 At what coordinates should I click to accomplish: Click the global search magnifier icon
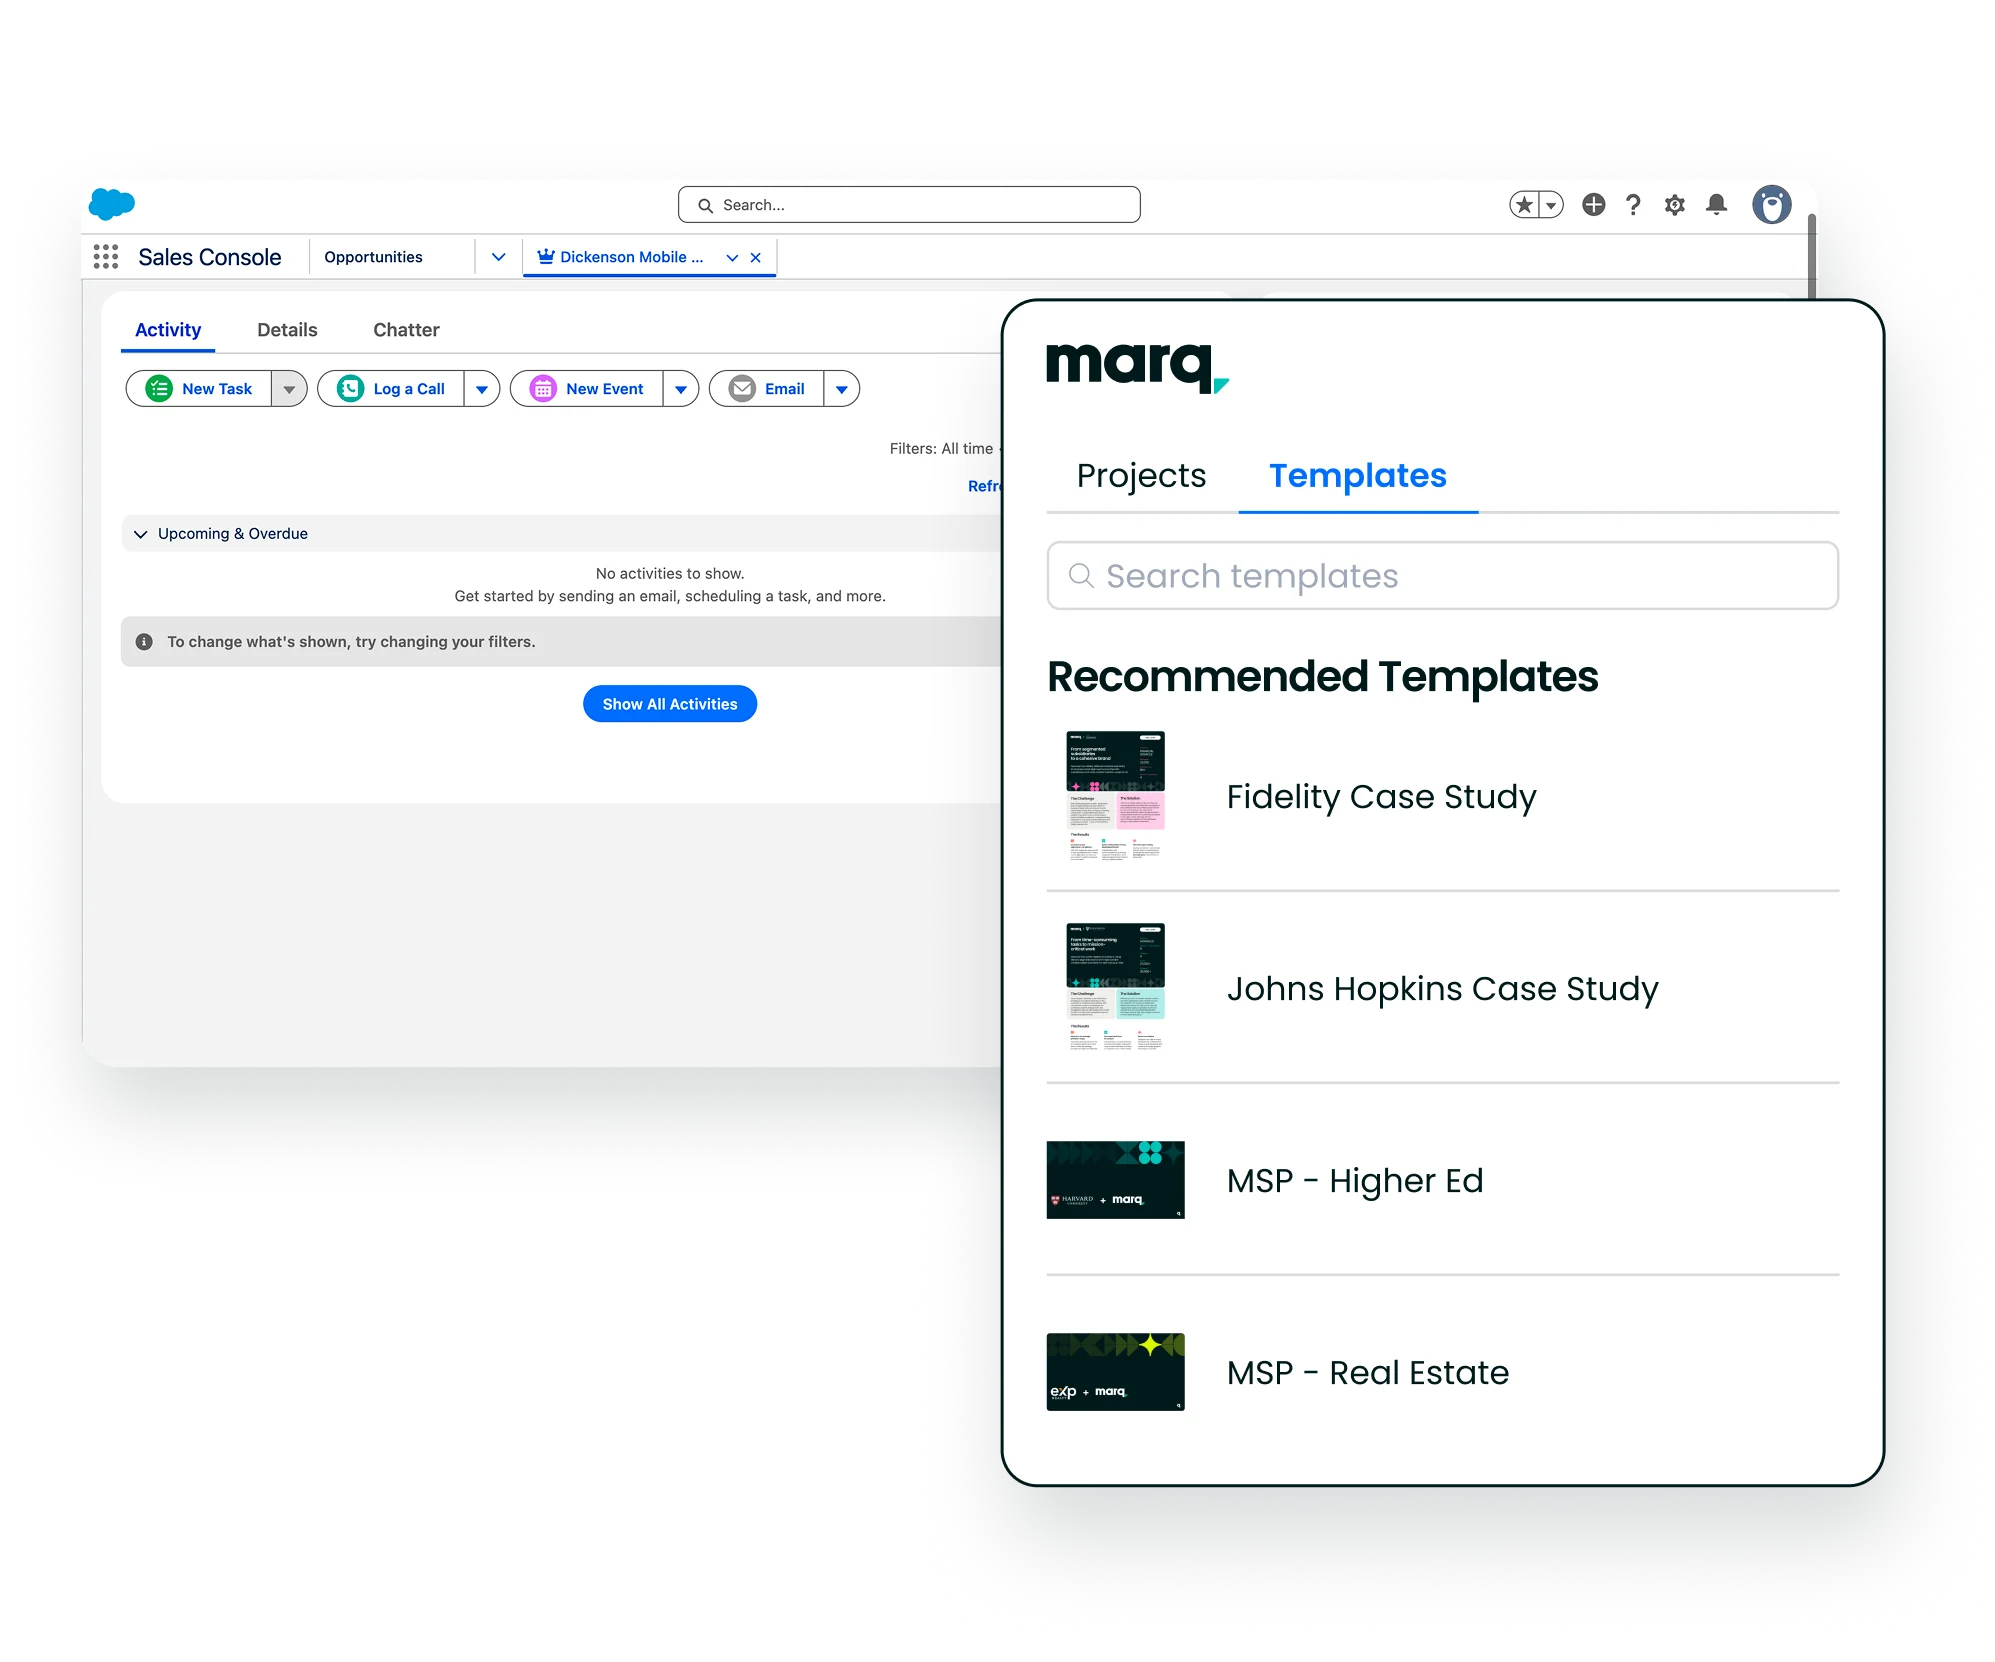(x=705, y=205)
